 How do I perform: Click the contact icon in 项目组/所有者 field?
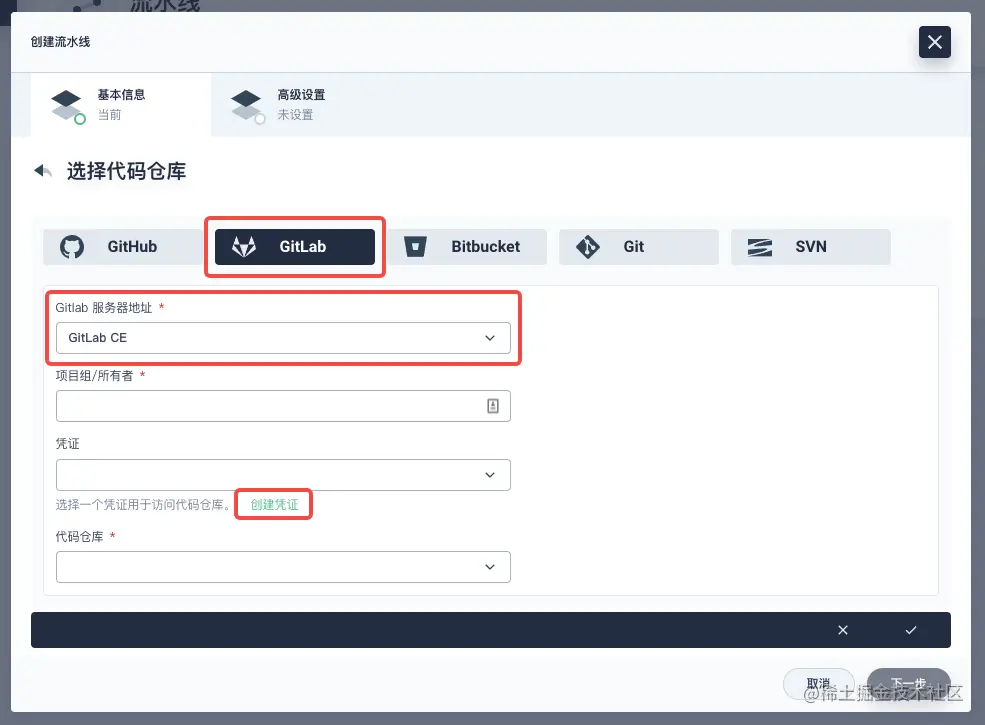coord(493,406)
